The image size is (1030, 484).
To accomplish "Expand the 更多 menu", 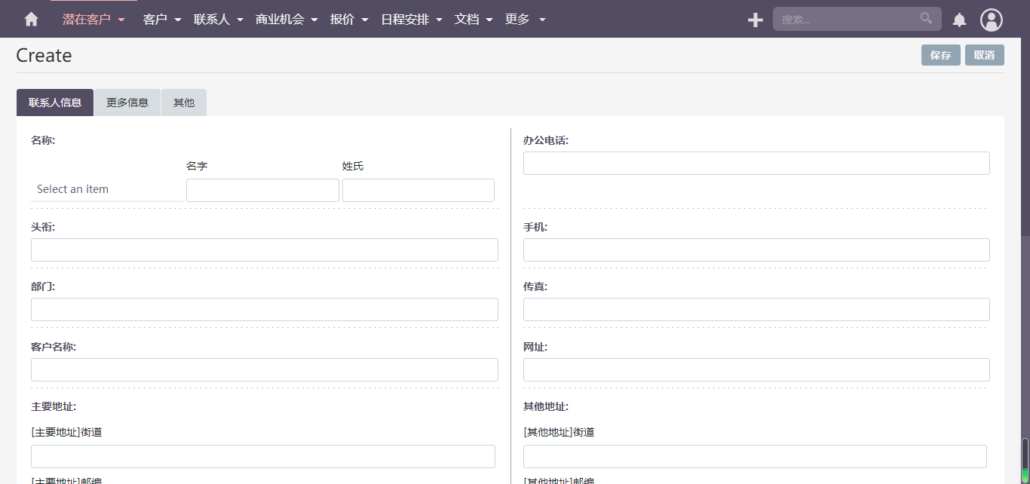I will click(525, 19).
